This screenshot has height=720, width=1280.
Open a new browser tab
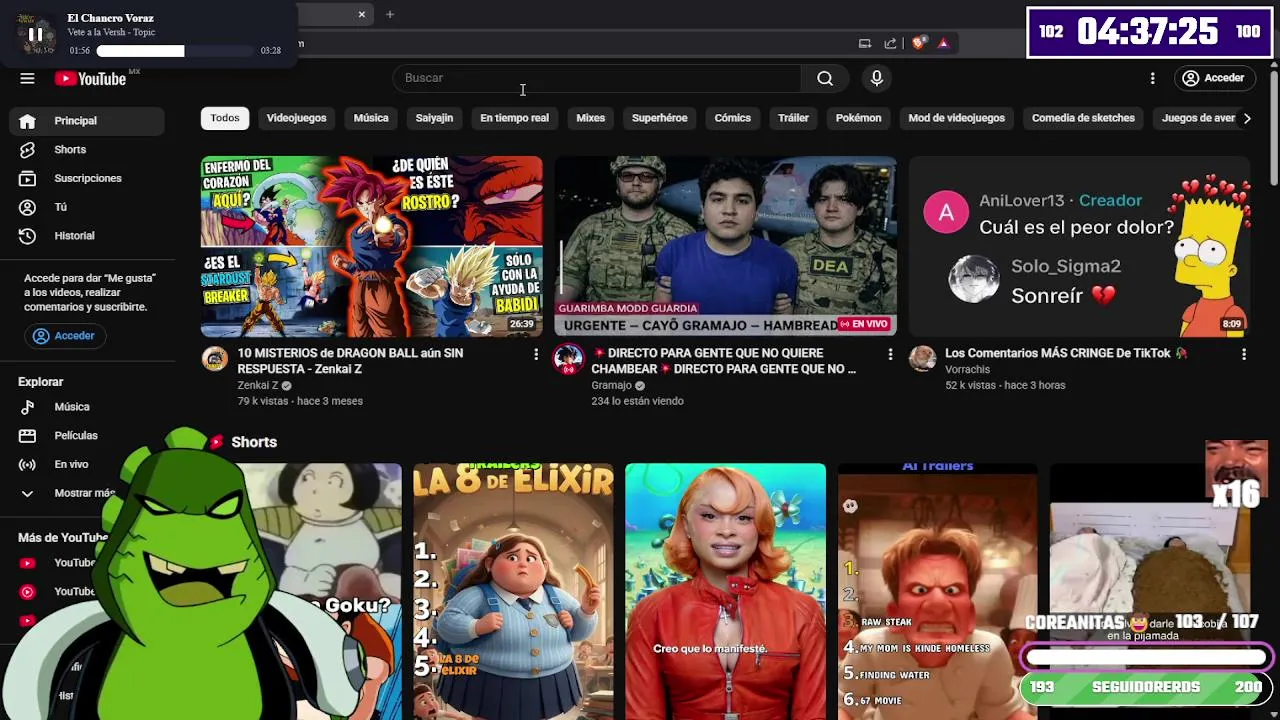(x=390, y=14)
